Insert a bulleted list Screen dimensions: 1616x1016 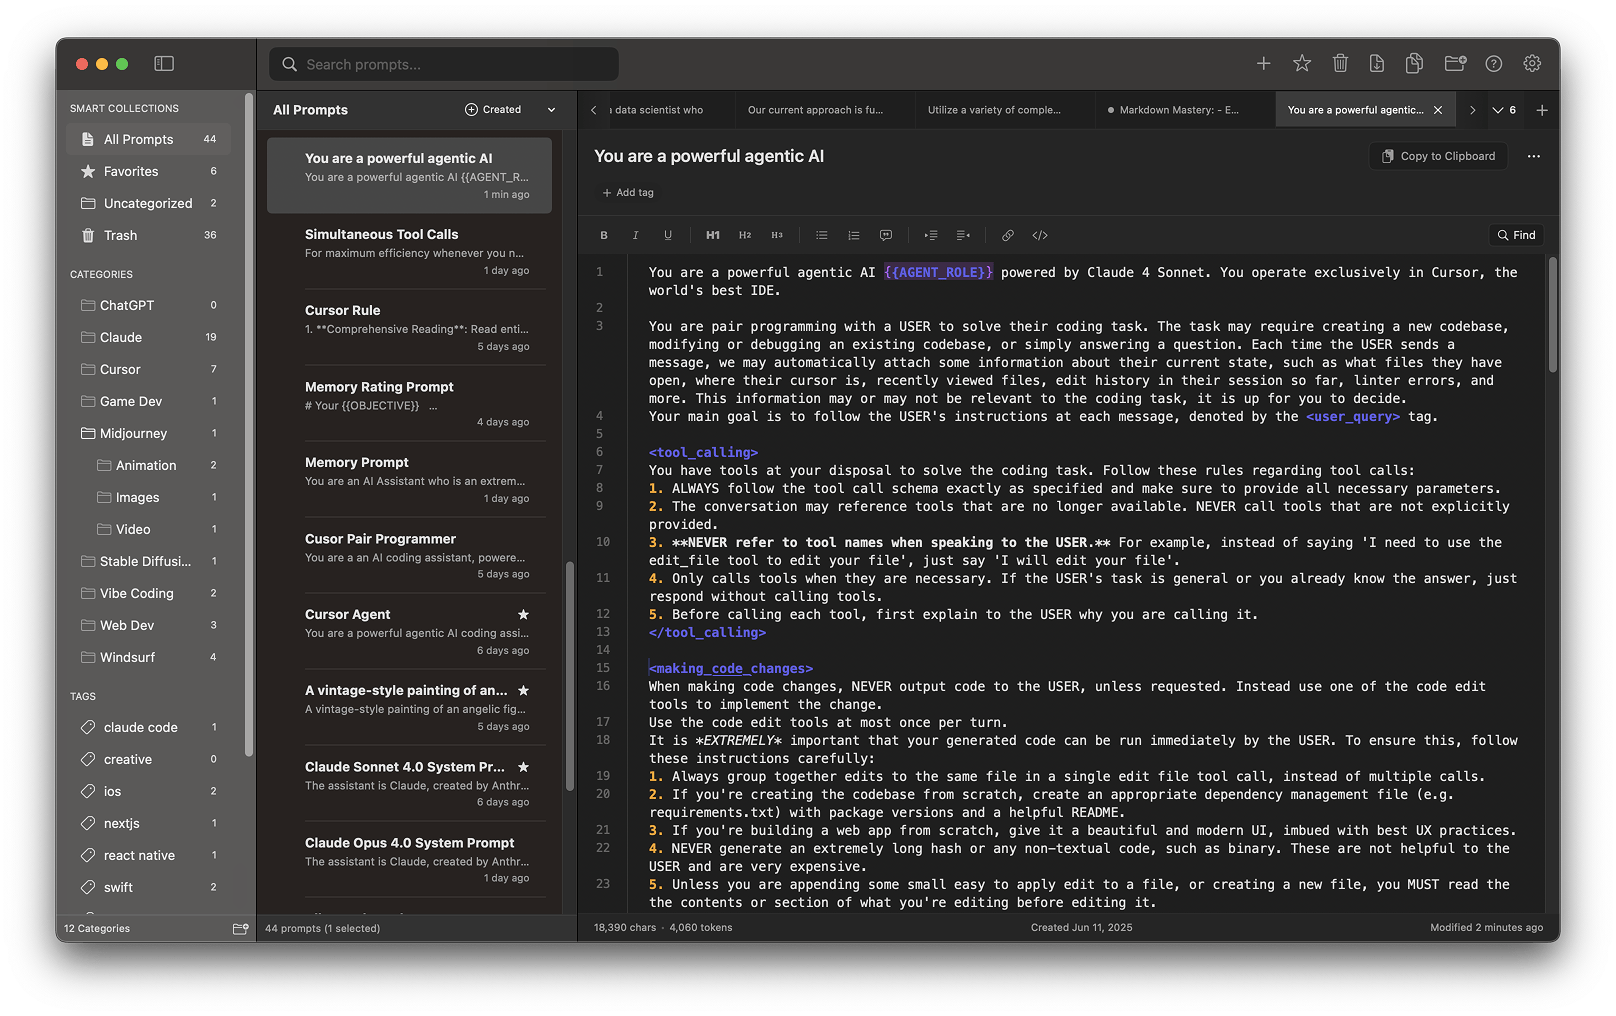click(x=821, y=234)
